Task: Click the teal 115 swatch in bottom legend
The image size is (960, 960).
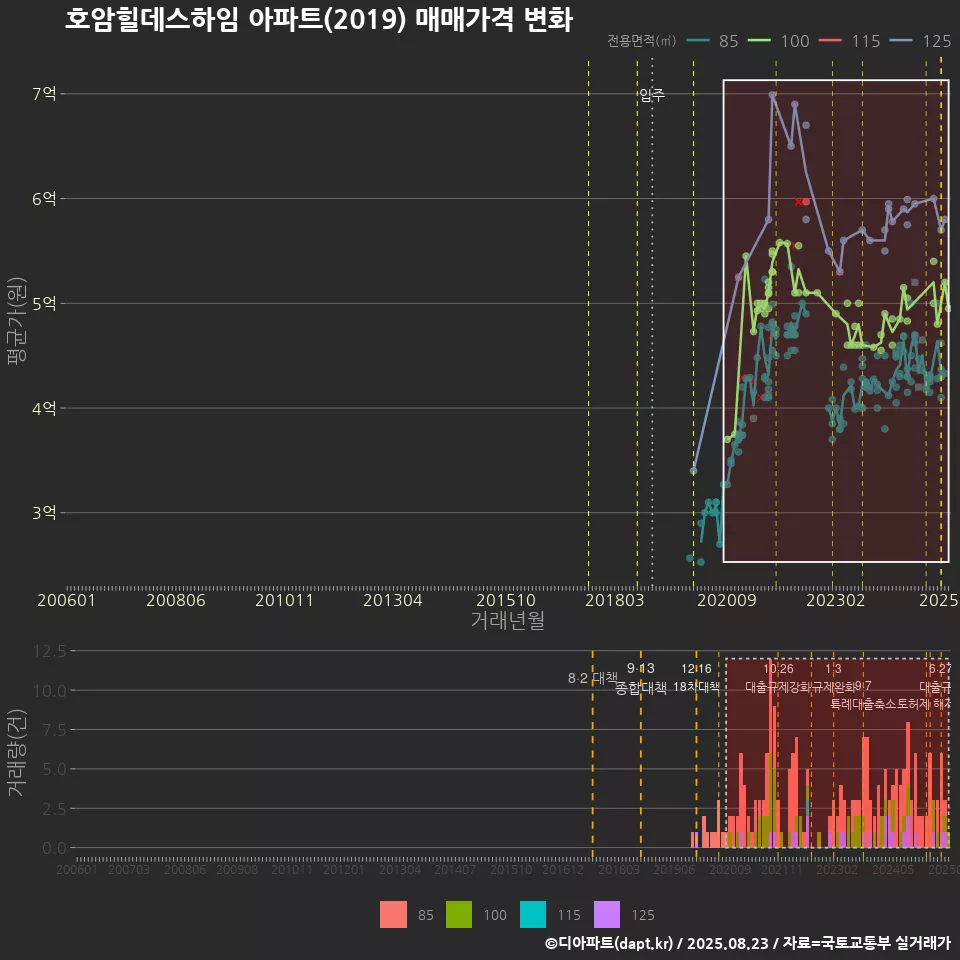Action: (533, 915)
